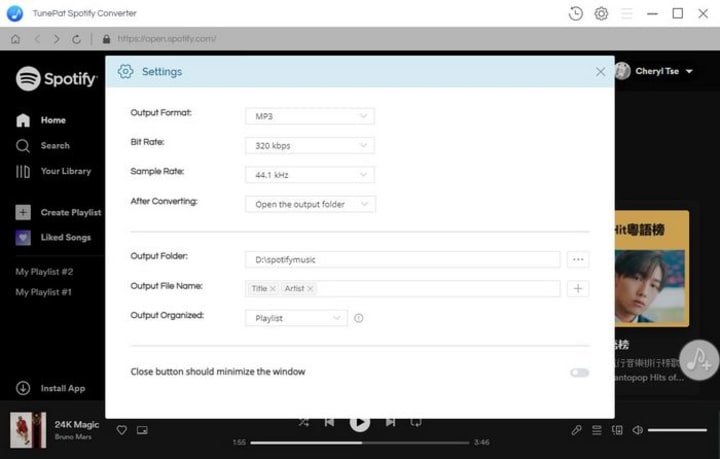Toggle shuffle in the player bar
This screenshot has height=459, width=720.
click(x=304, y=422)
